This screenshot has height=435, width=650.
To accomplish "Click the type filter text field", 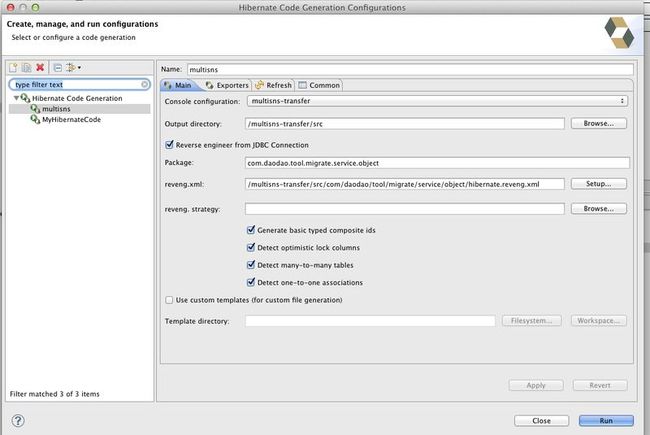I will pyautogui.click(x=79, y=85).
